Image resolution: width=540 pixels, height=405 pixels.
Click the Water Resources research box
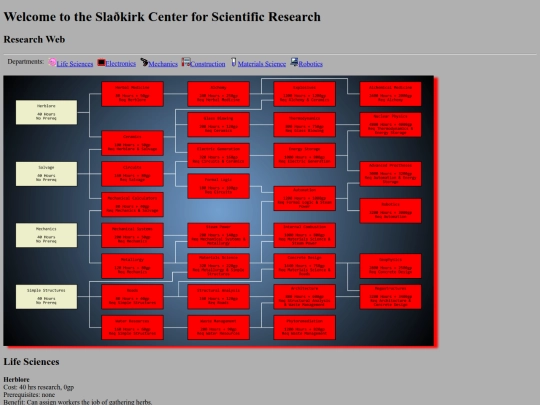coord(133,328)
